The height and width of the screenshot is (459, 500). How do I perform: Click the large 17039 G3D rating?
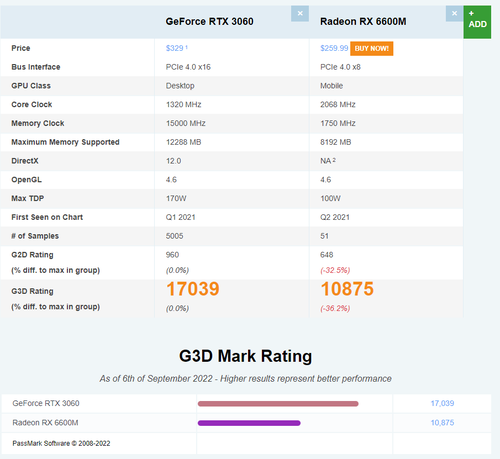pos(193,289)
